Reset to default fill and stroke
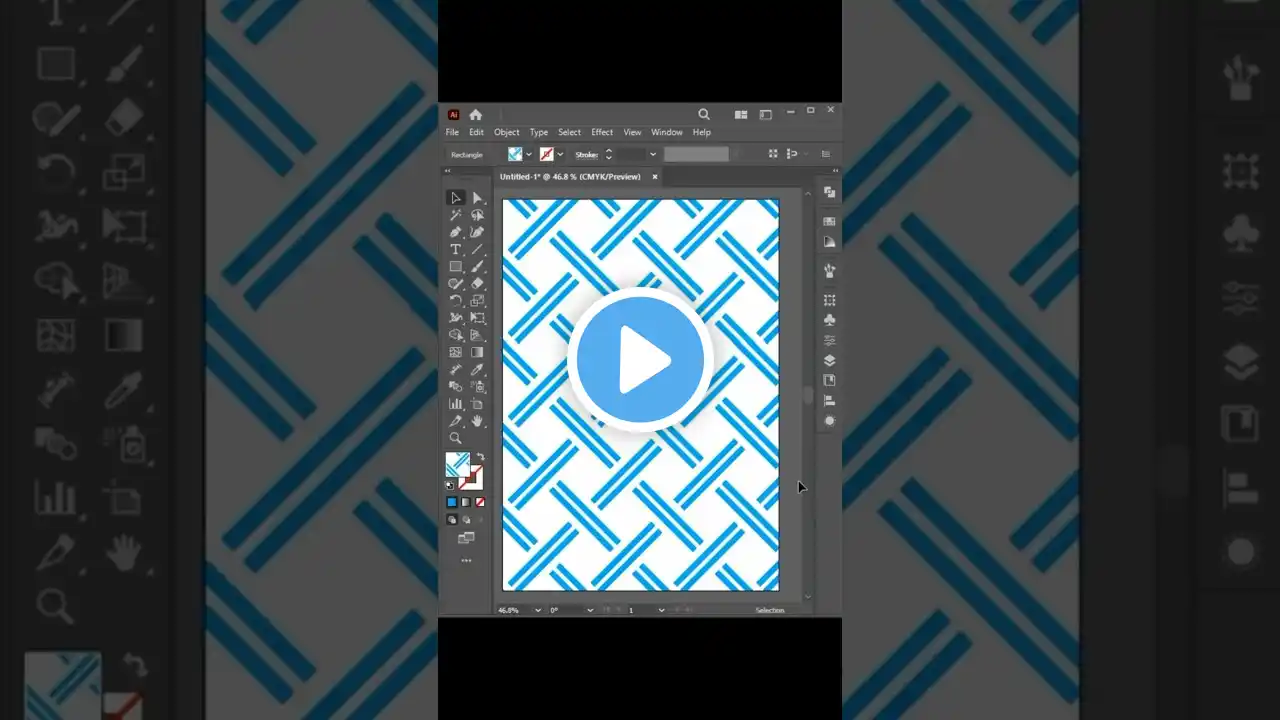This screenshot has height=720, width=1280. tap(450, 485)
